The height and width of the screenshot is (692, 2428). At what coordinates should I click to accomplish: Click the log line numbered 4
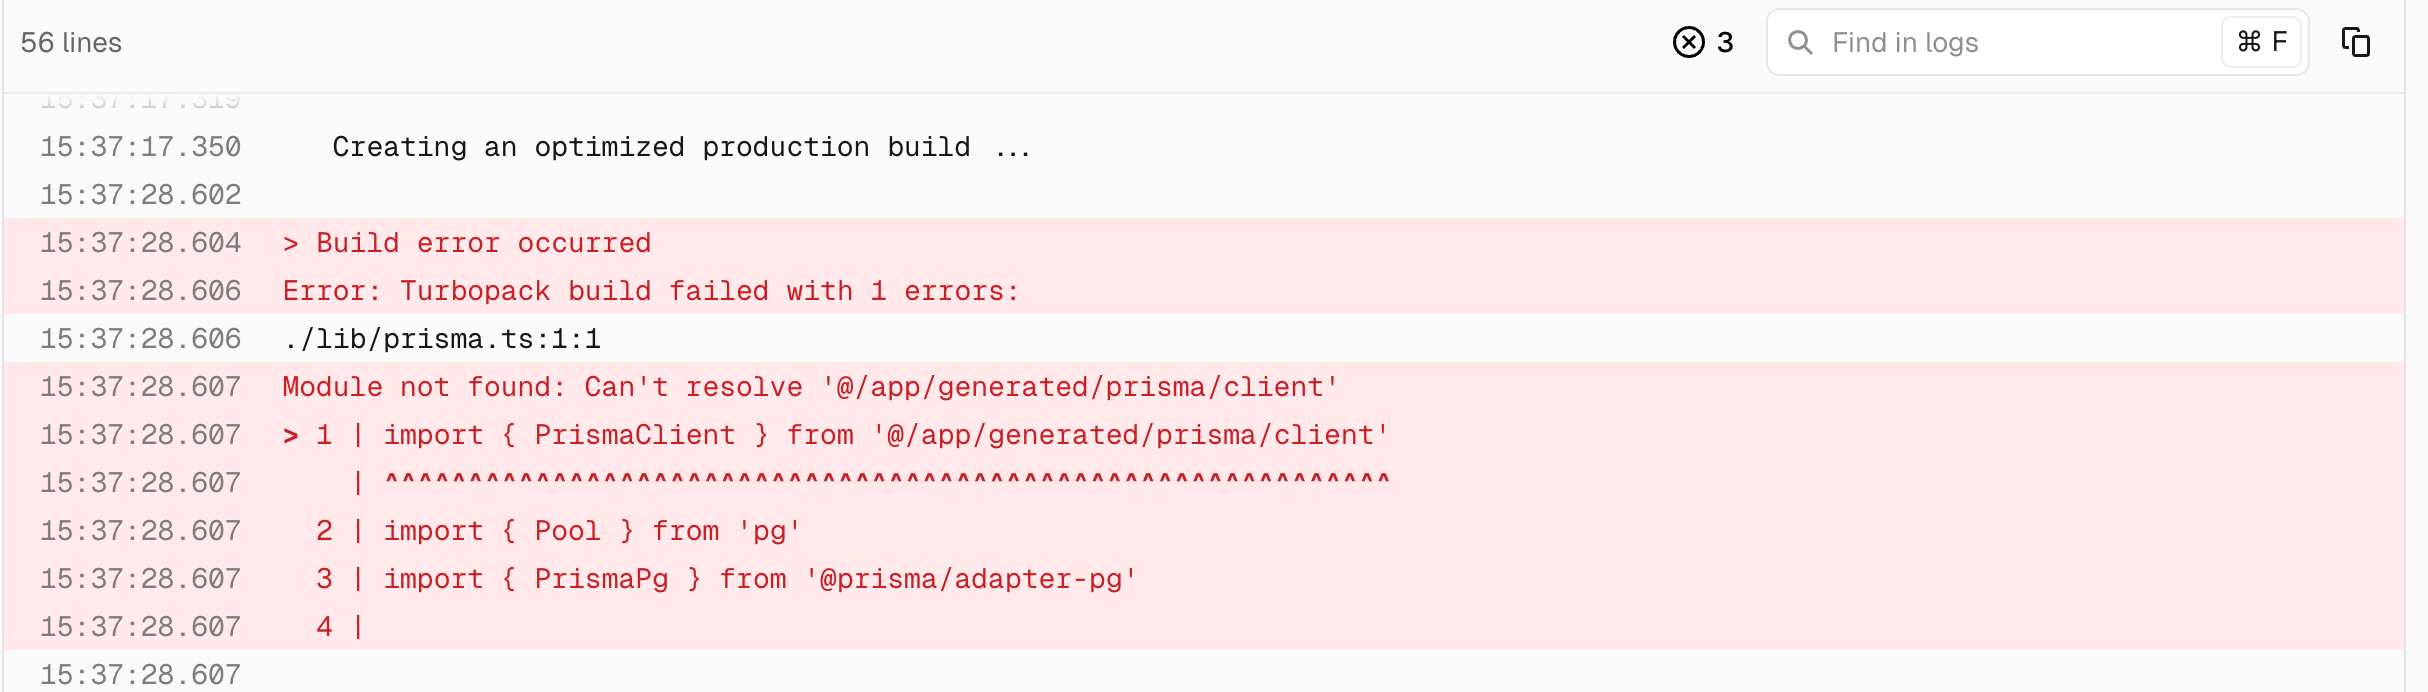click(338, 627)
